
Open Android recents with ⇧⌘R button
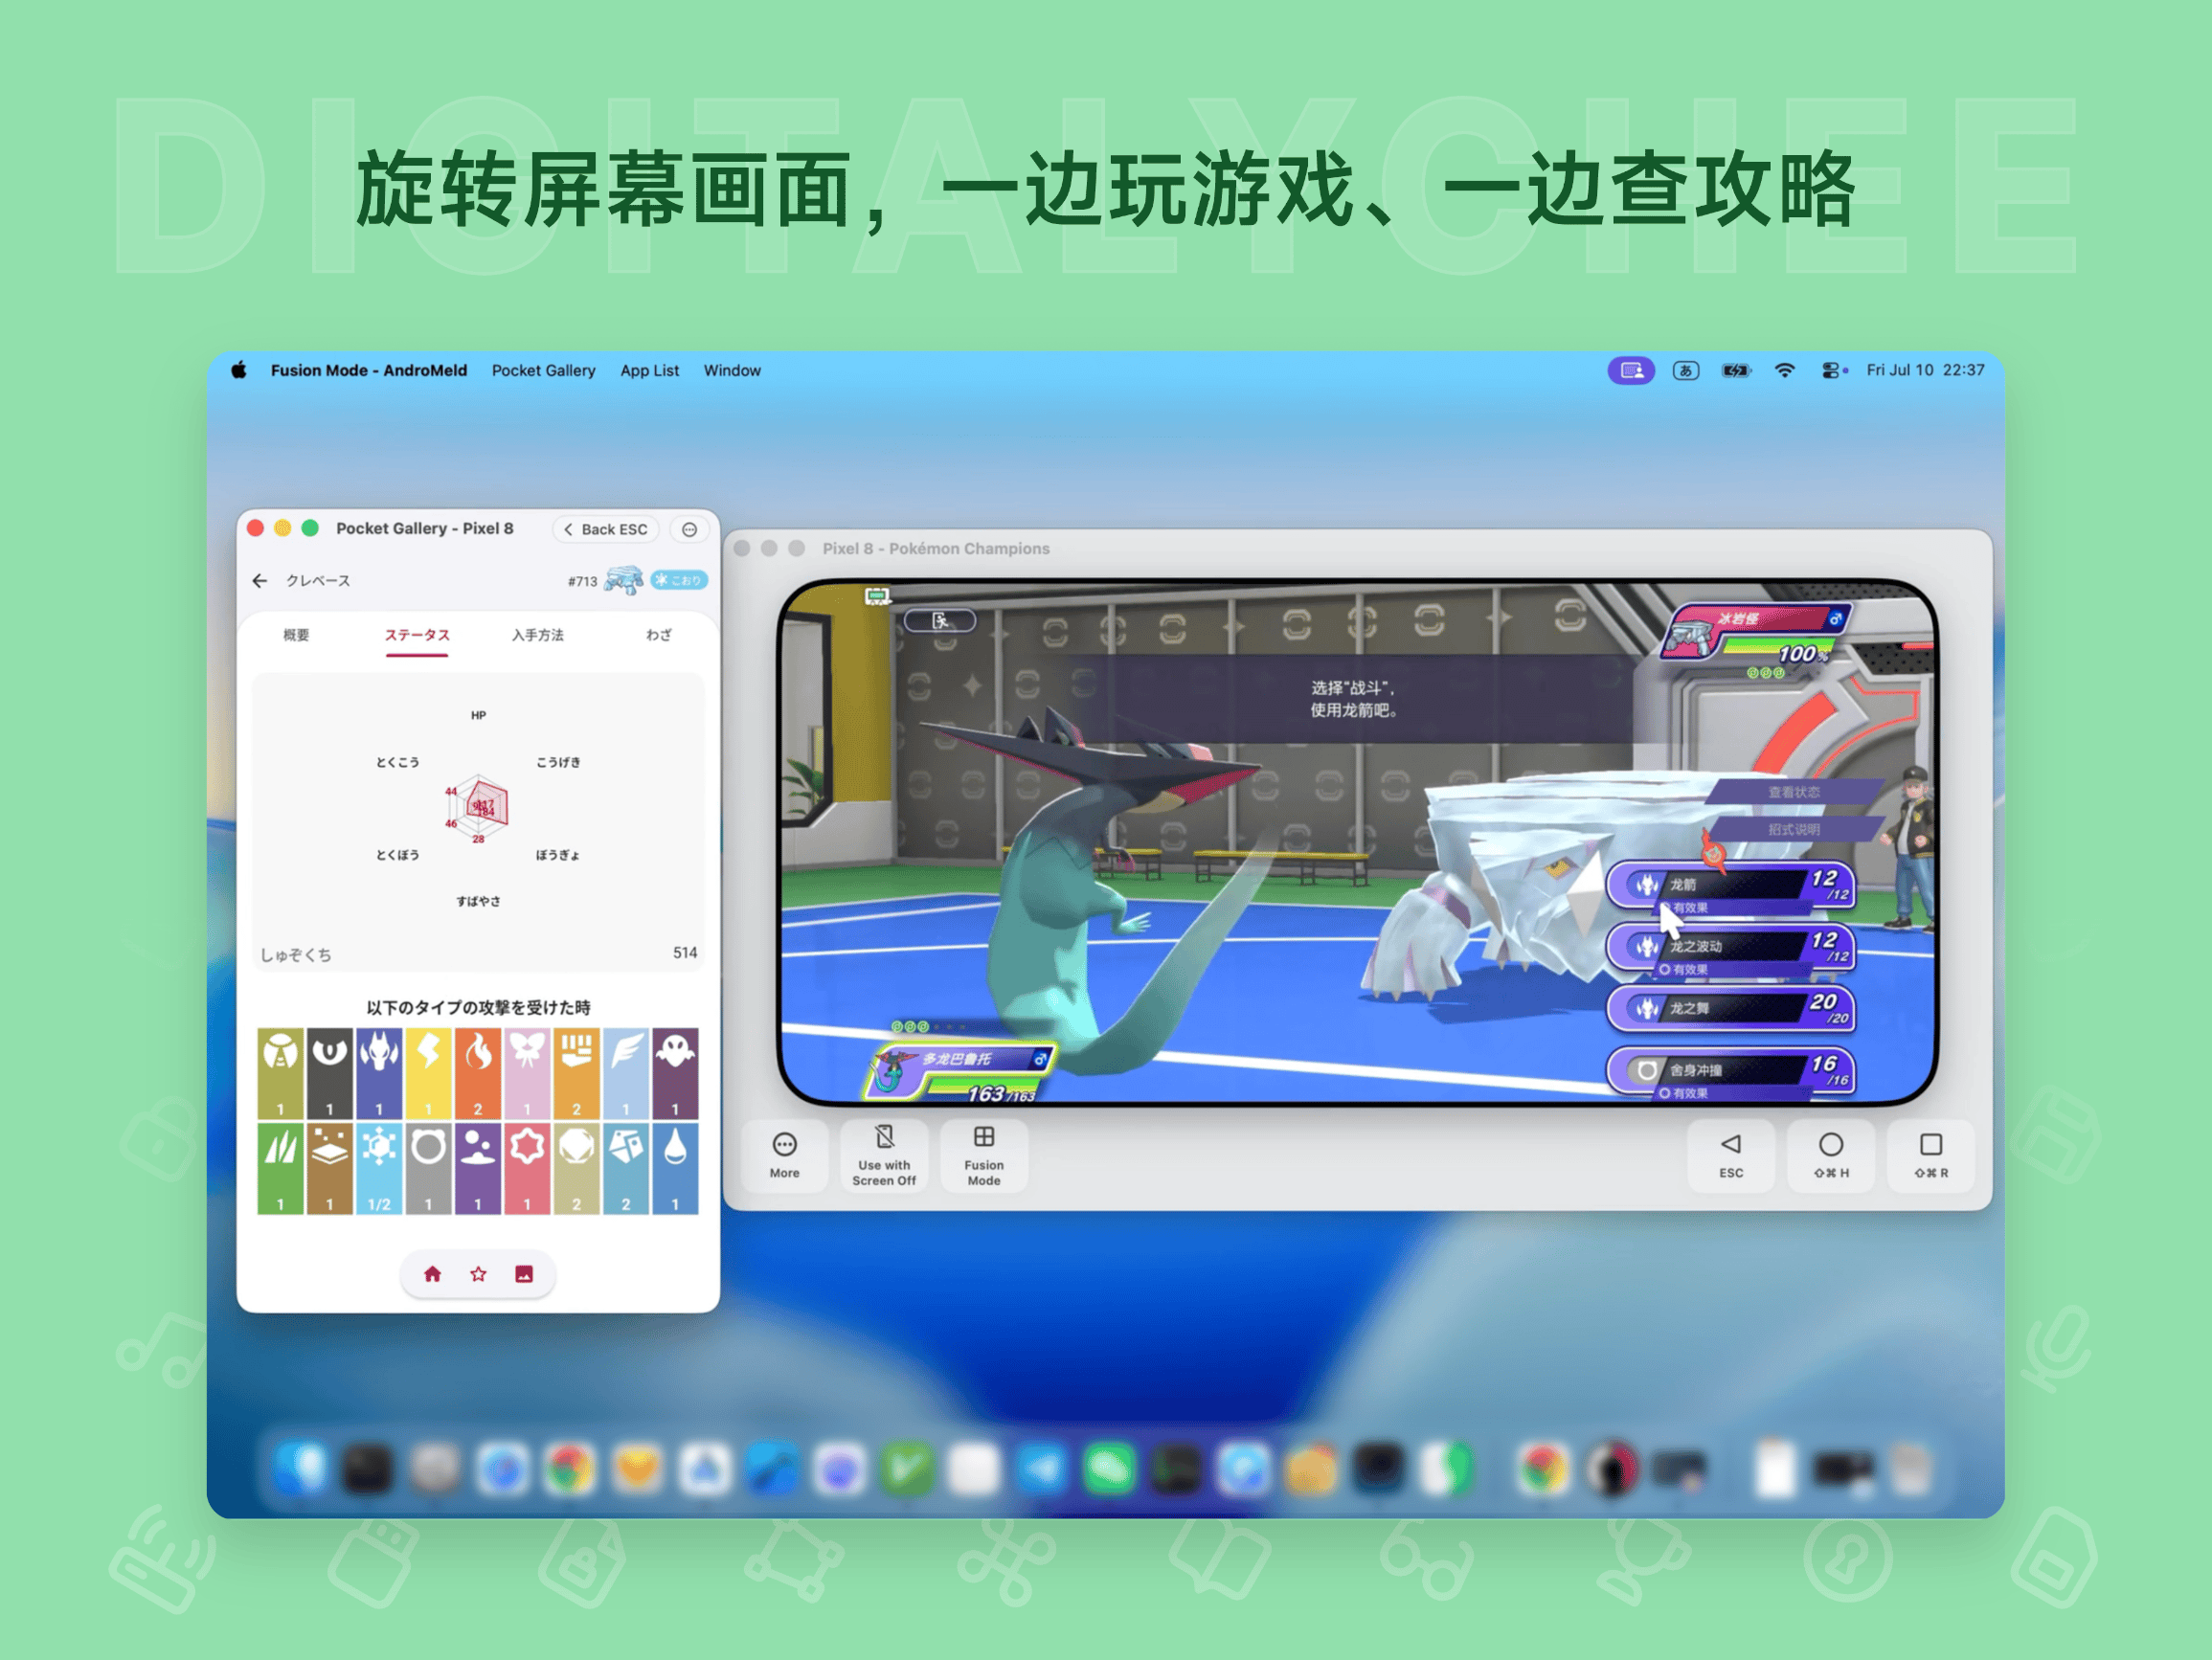1931,1156
